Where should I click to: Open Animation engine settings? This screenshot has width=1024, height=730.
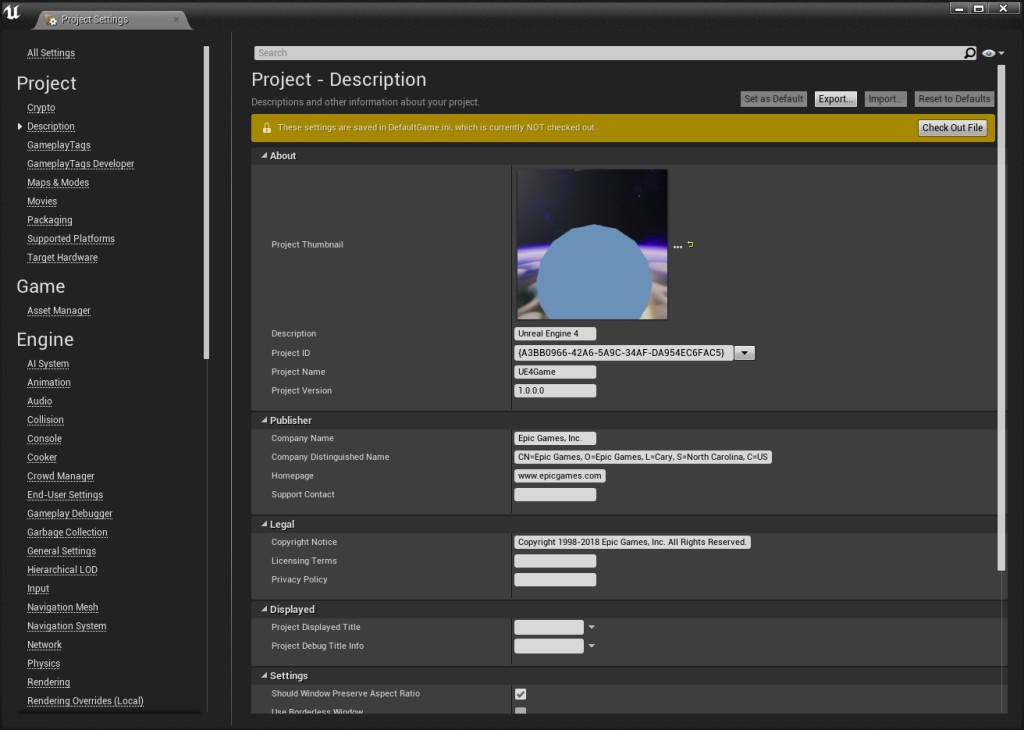click(x=49, y=383)
